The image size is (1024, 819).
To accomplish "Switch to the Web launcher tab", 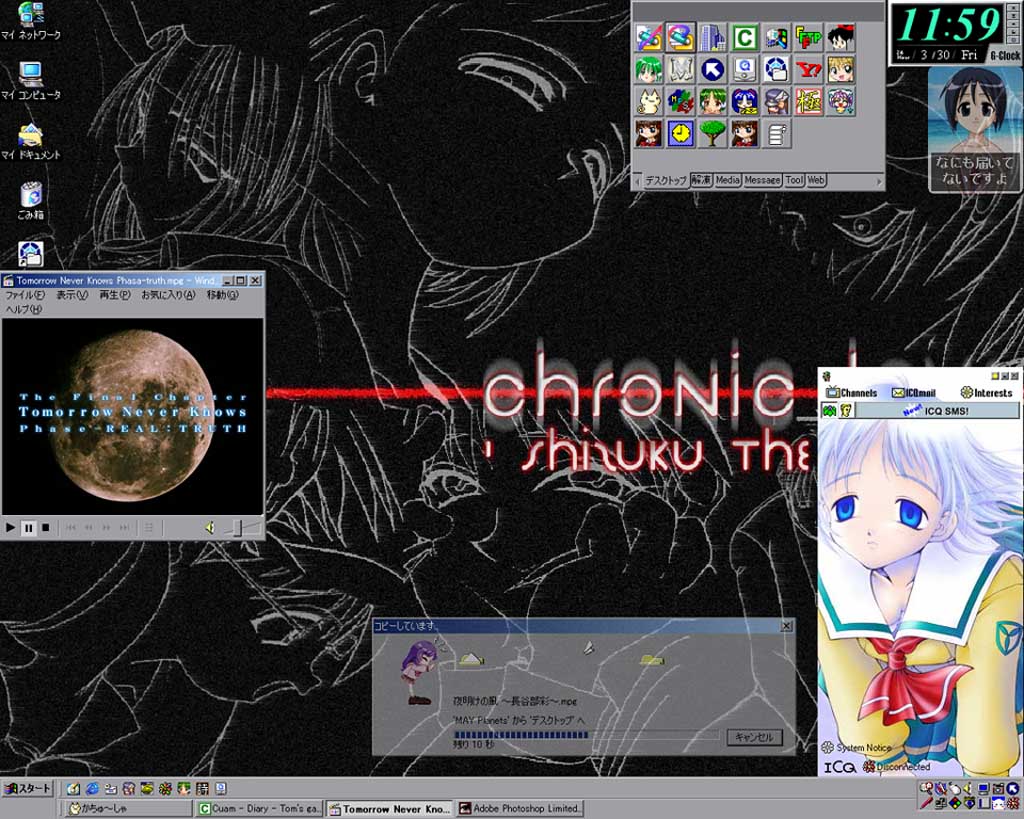I will coord(816,180).
